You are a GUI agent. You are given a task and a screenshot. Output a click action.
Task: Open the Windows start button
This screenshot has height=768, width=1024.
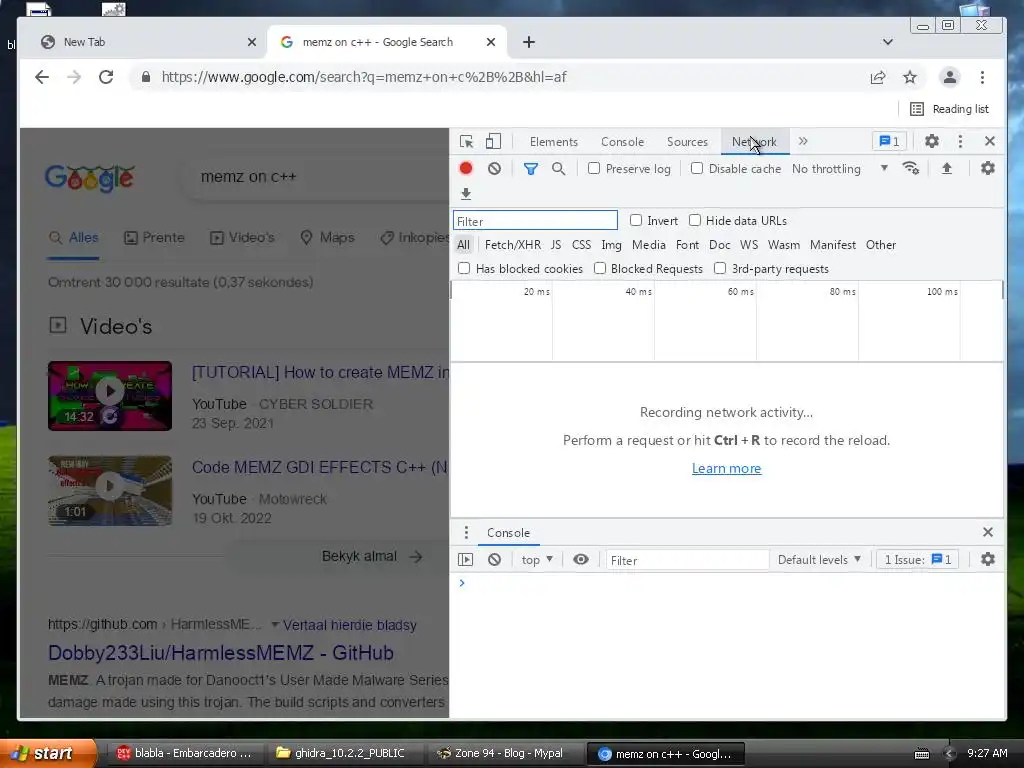(46, 754)
